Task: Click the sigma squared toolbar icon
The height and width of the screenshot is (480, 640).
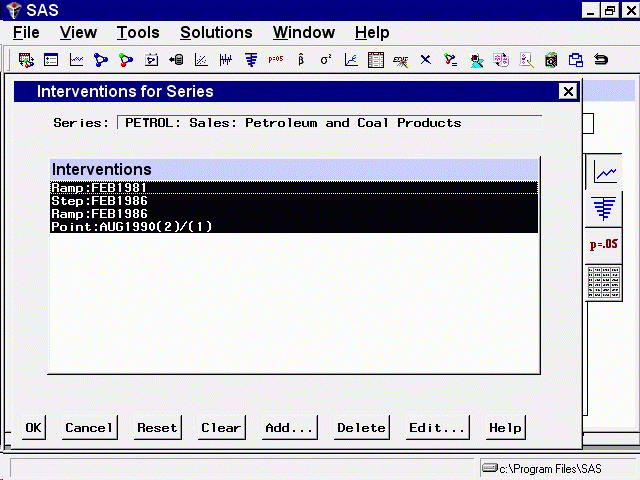Action: (326, 60)
